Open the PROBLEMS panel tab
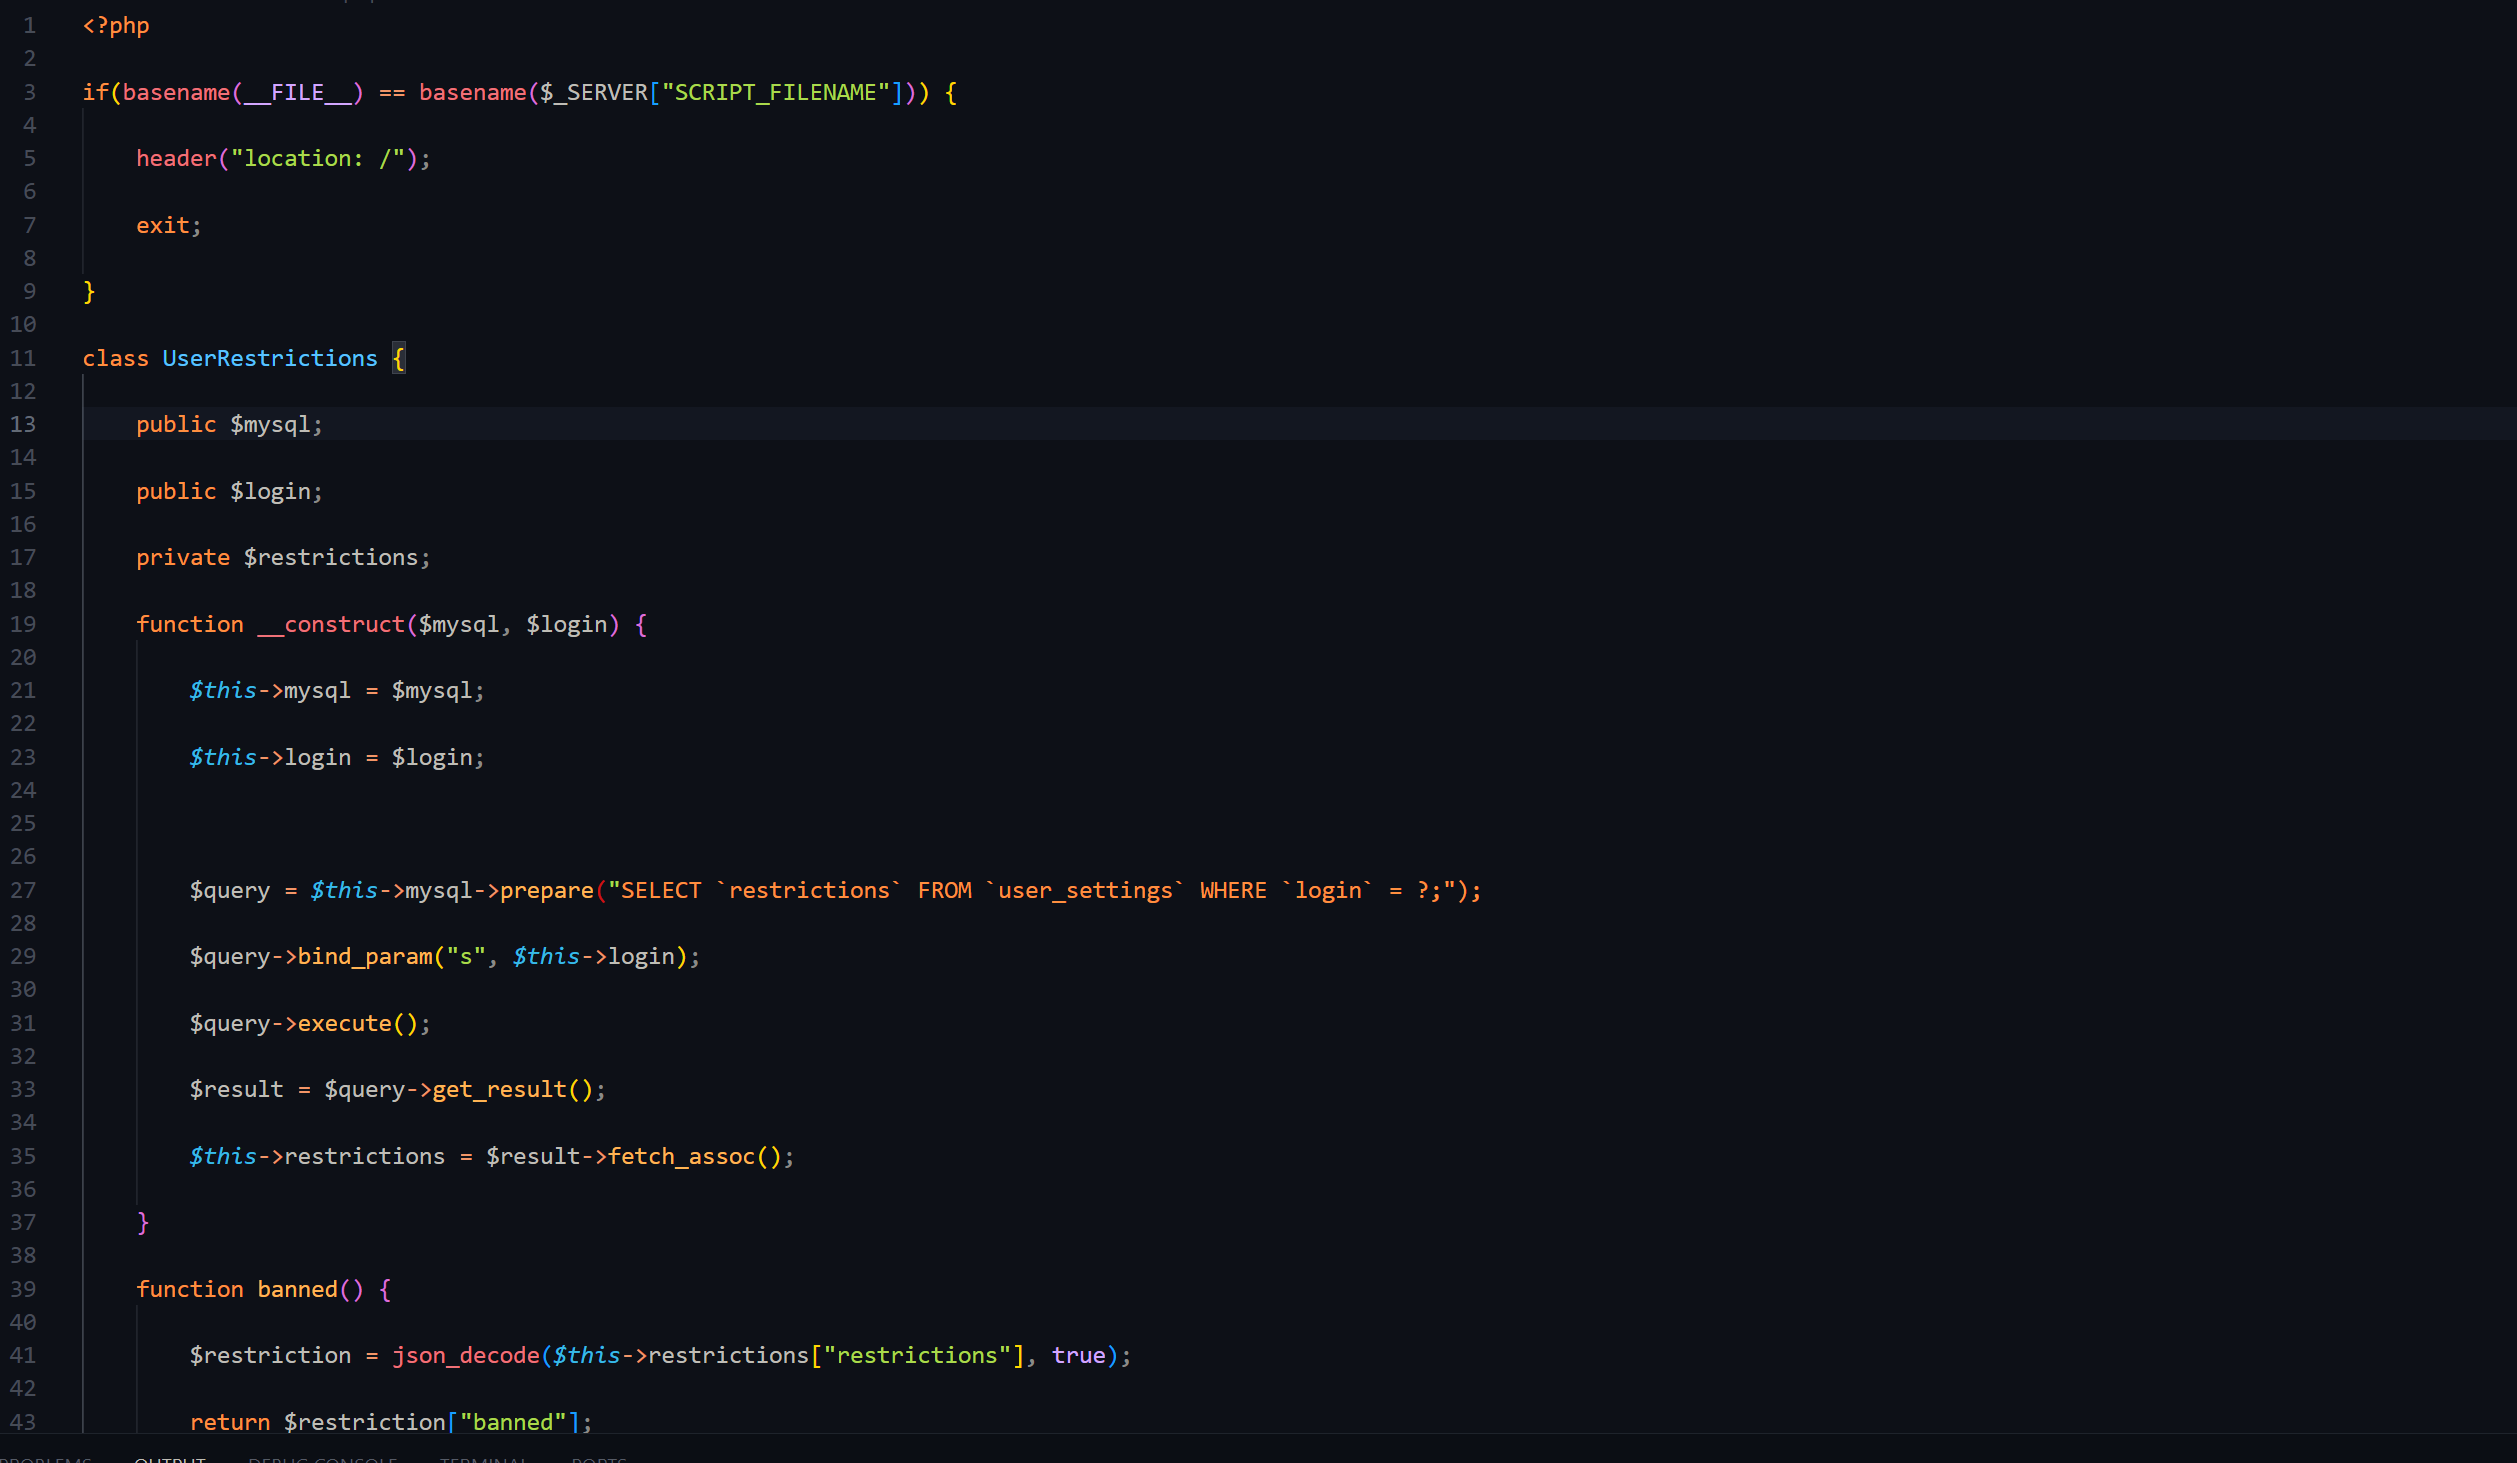 tap(46, 1458)
